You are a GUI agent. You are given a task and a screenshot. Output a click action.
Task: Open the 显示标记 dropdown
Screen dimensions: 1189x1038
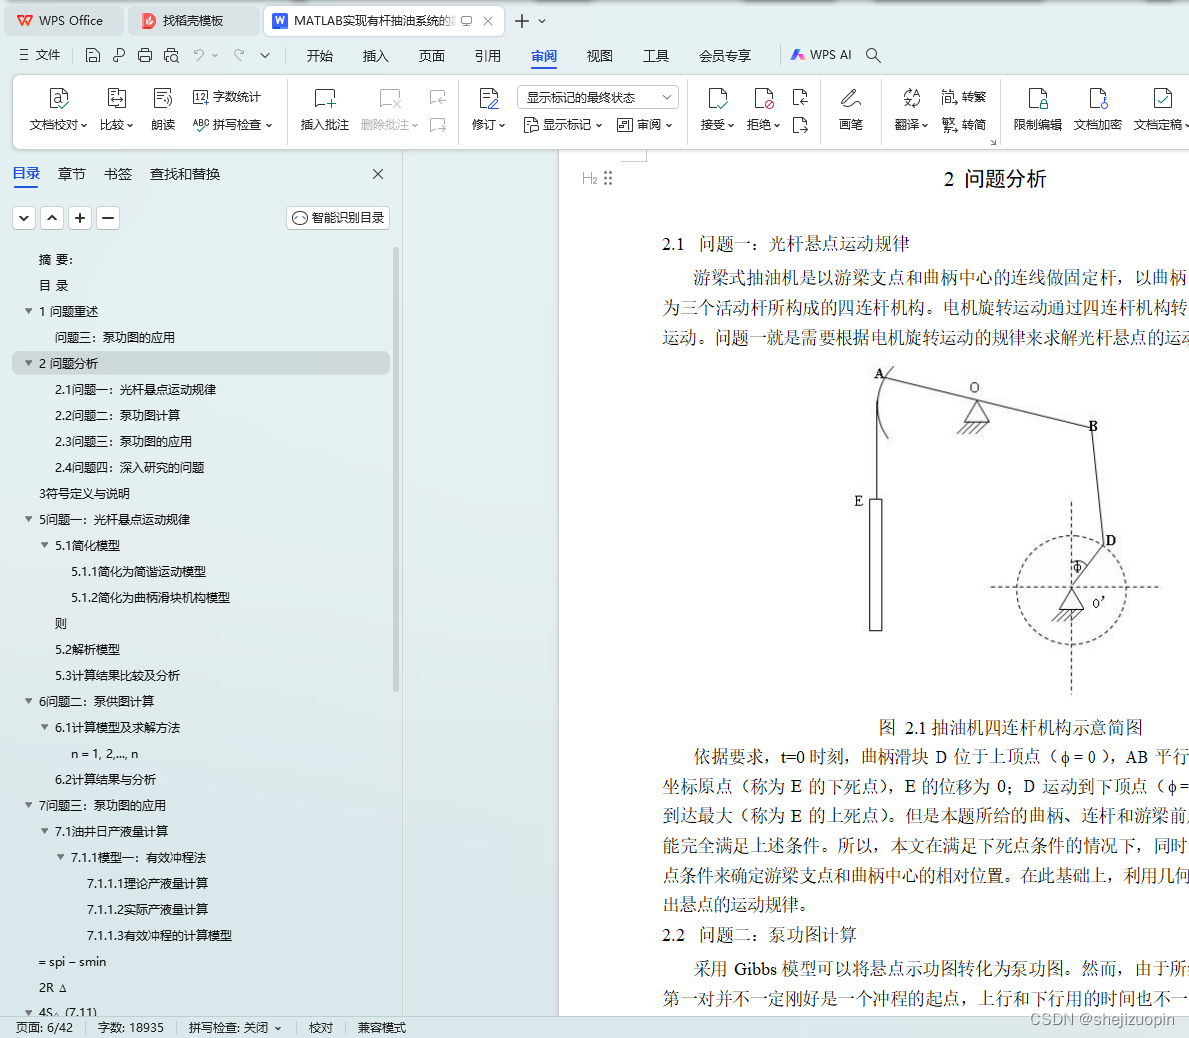[x=563, y=124]
